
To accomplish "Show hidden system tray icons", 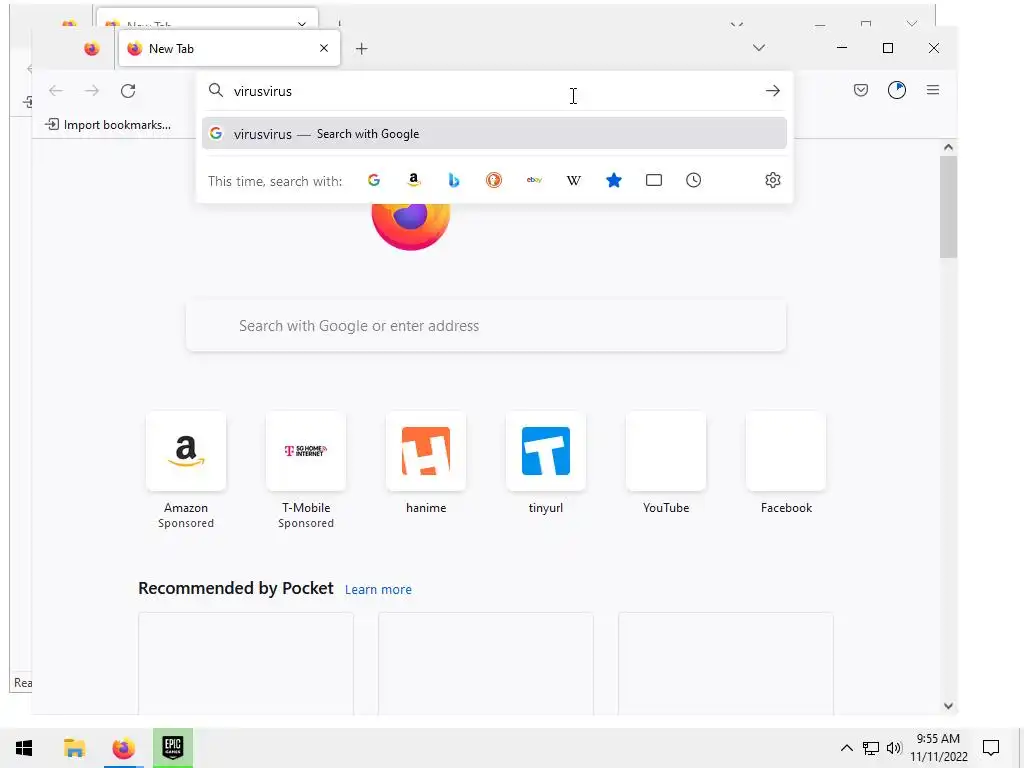I will pos(846,748).
